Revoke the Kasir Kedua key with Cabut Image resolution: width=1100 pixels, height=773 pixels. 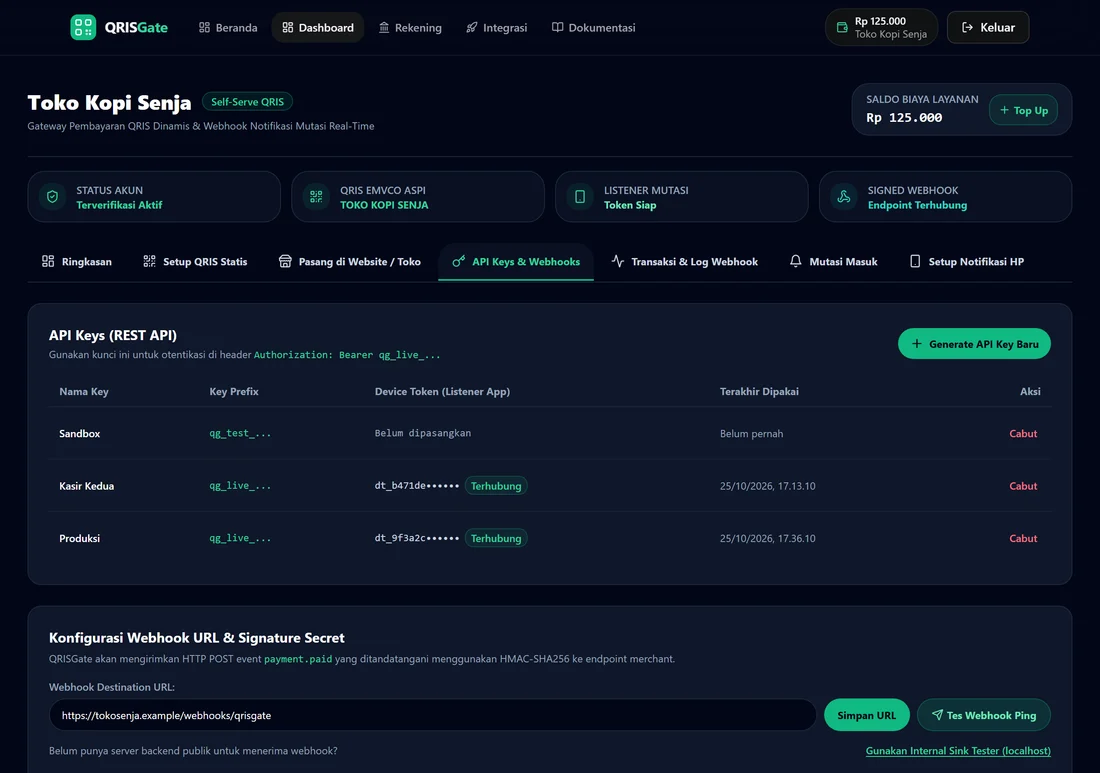(1023, 486)
